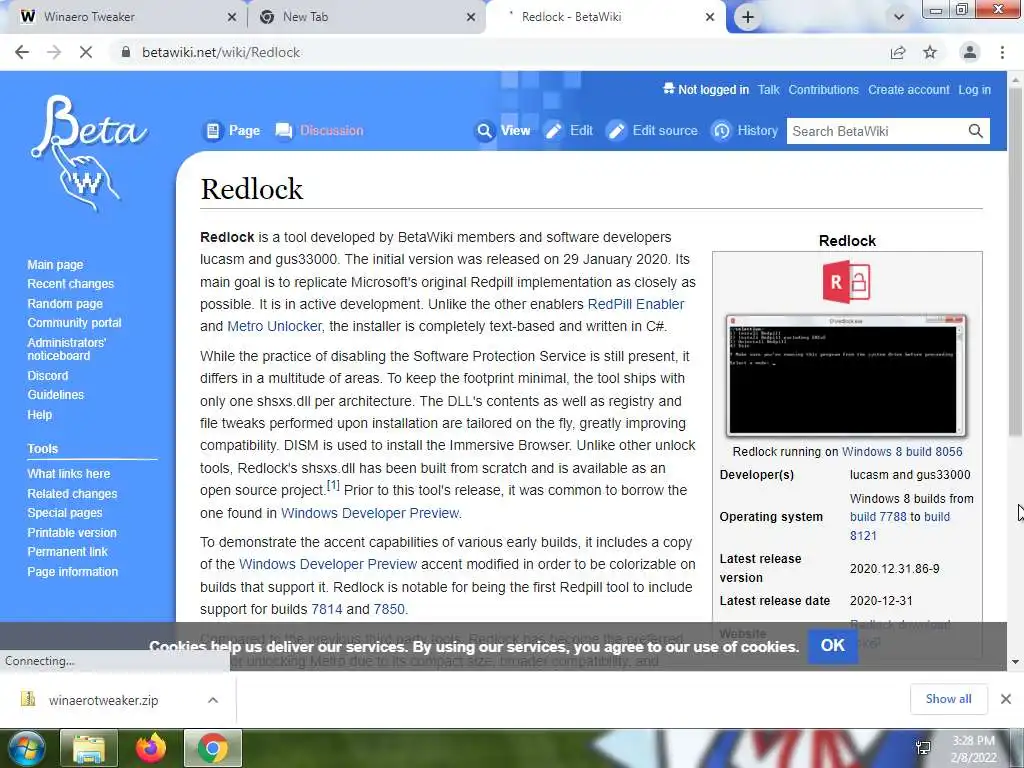Open a new tab with plus button
Screen dimensions: 1024x768
pyautogui.click(x=748, y=17)
